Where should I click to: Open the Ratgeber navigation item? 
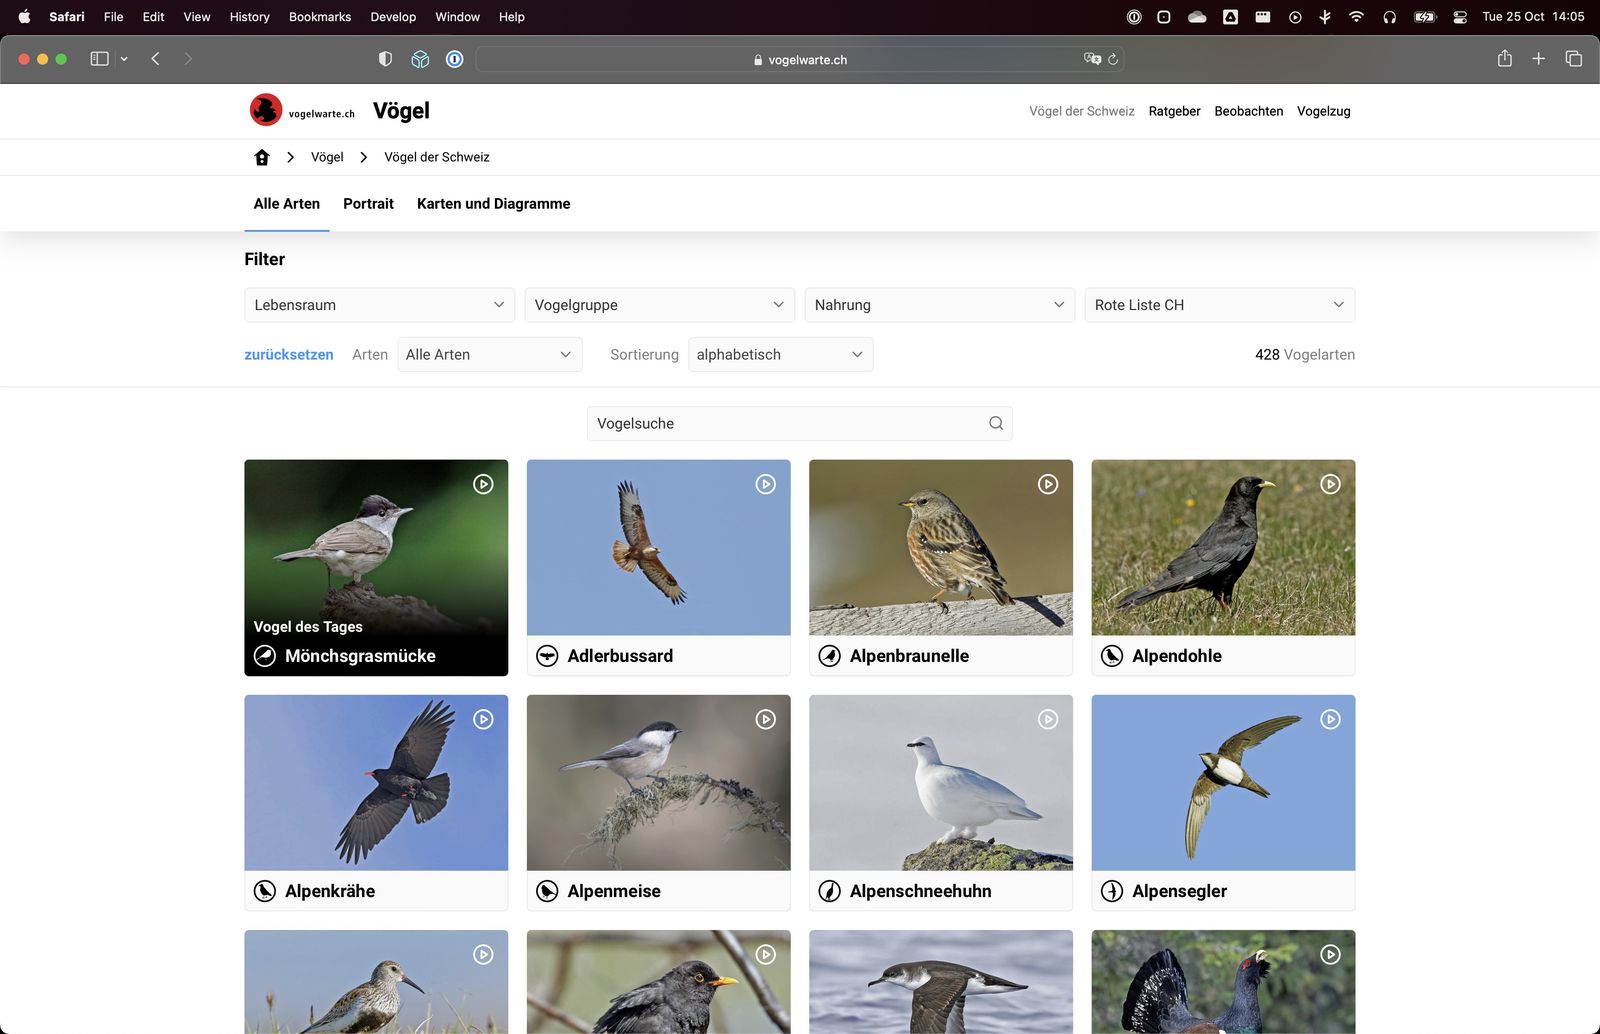(1174, 111)
